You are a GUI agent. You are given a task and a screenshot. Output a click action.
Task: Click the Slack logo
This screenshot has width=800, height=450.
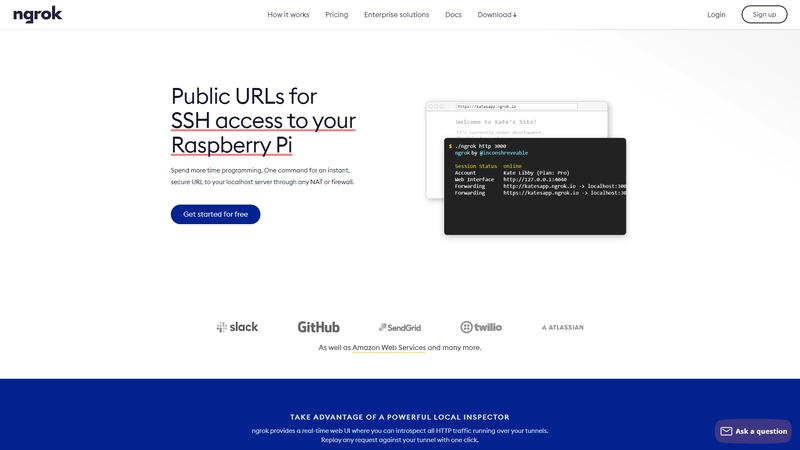(x=237, y=327)
